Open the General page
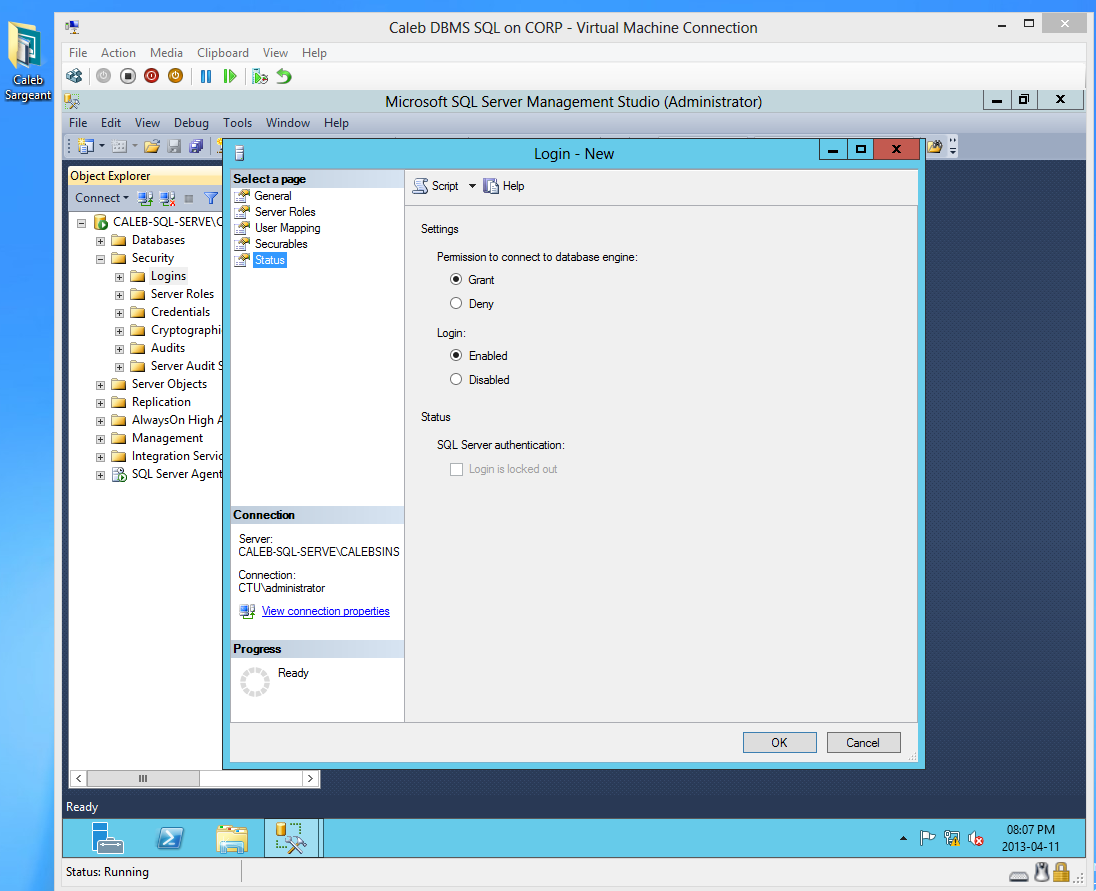 273,196
